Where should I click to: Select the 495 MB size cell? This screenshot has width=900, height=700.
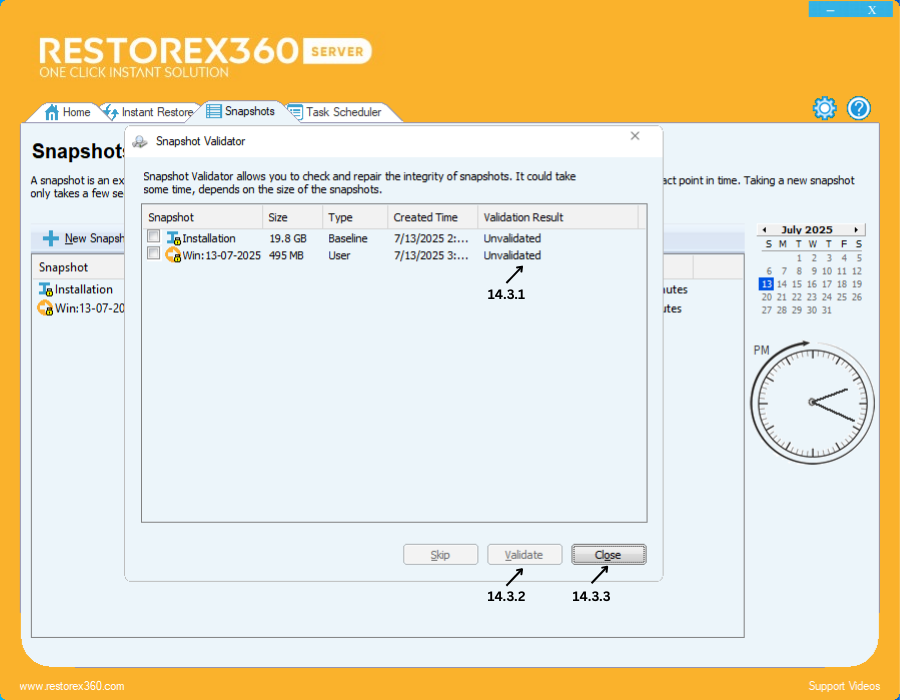[286, 255]
